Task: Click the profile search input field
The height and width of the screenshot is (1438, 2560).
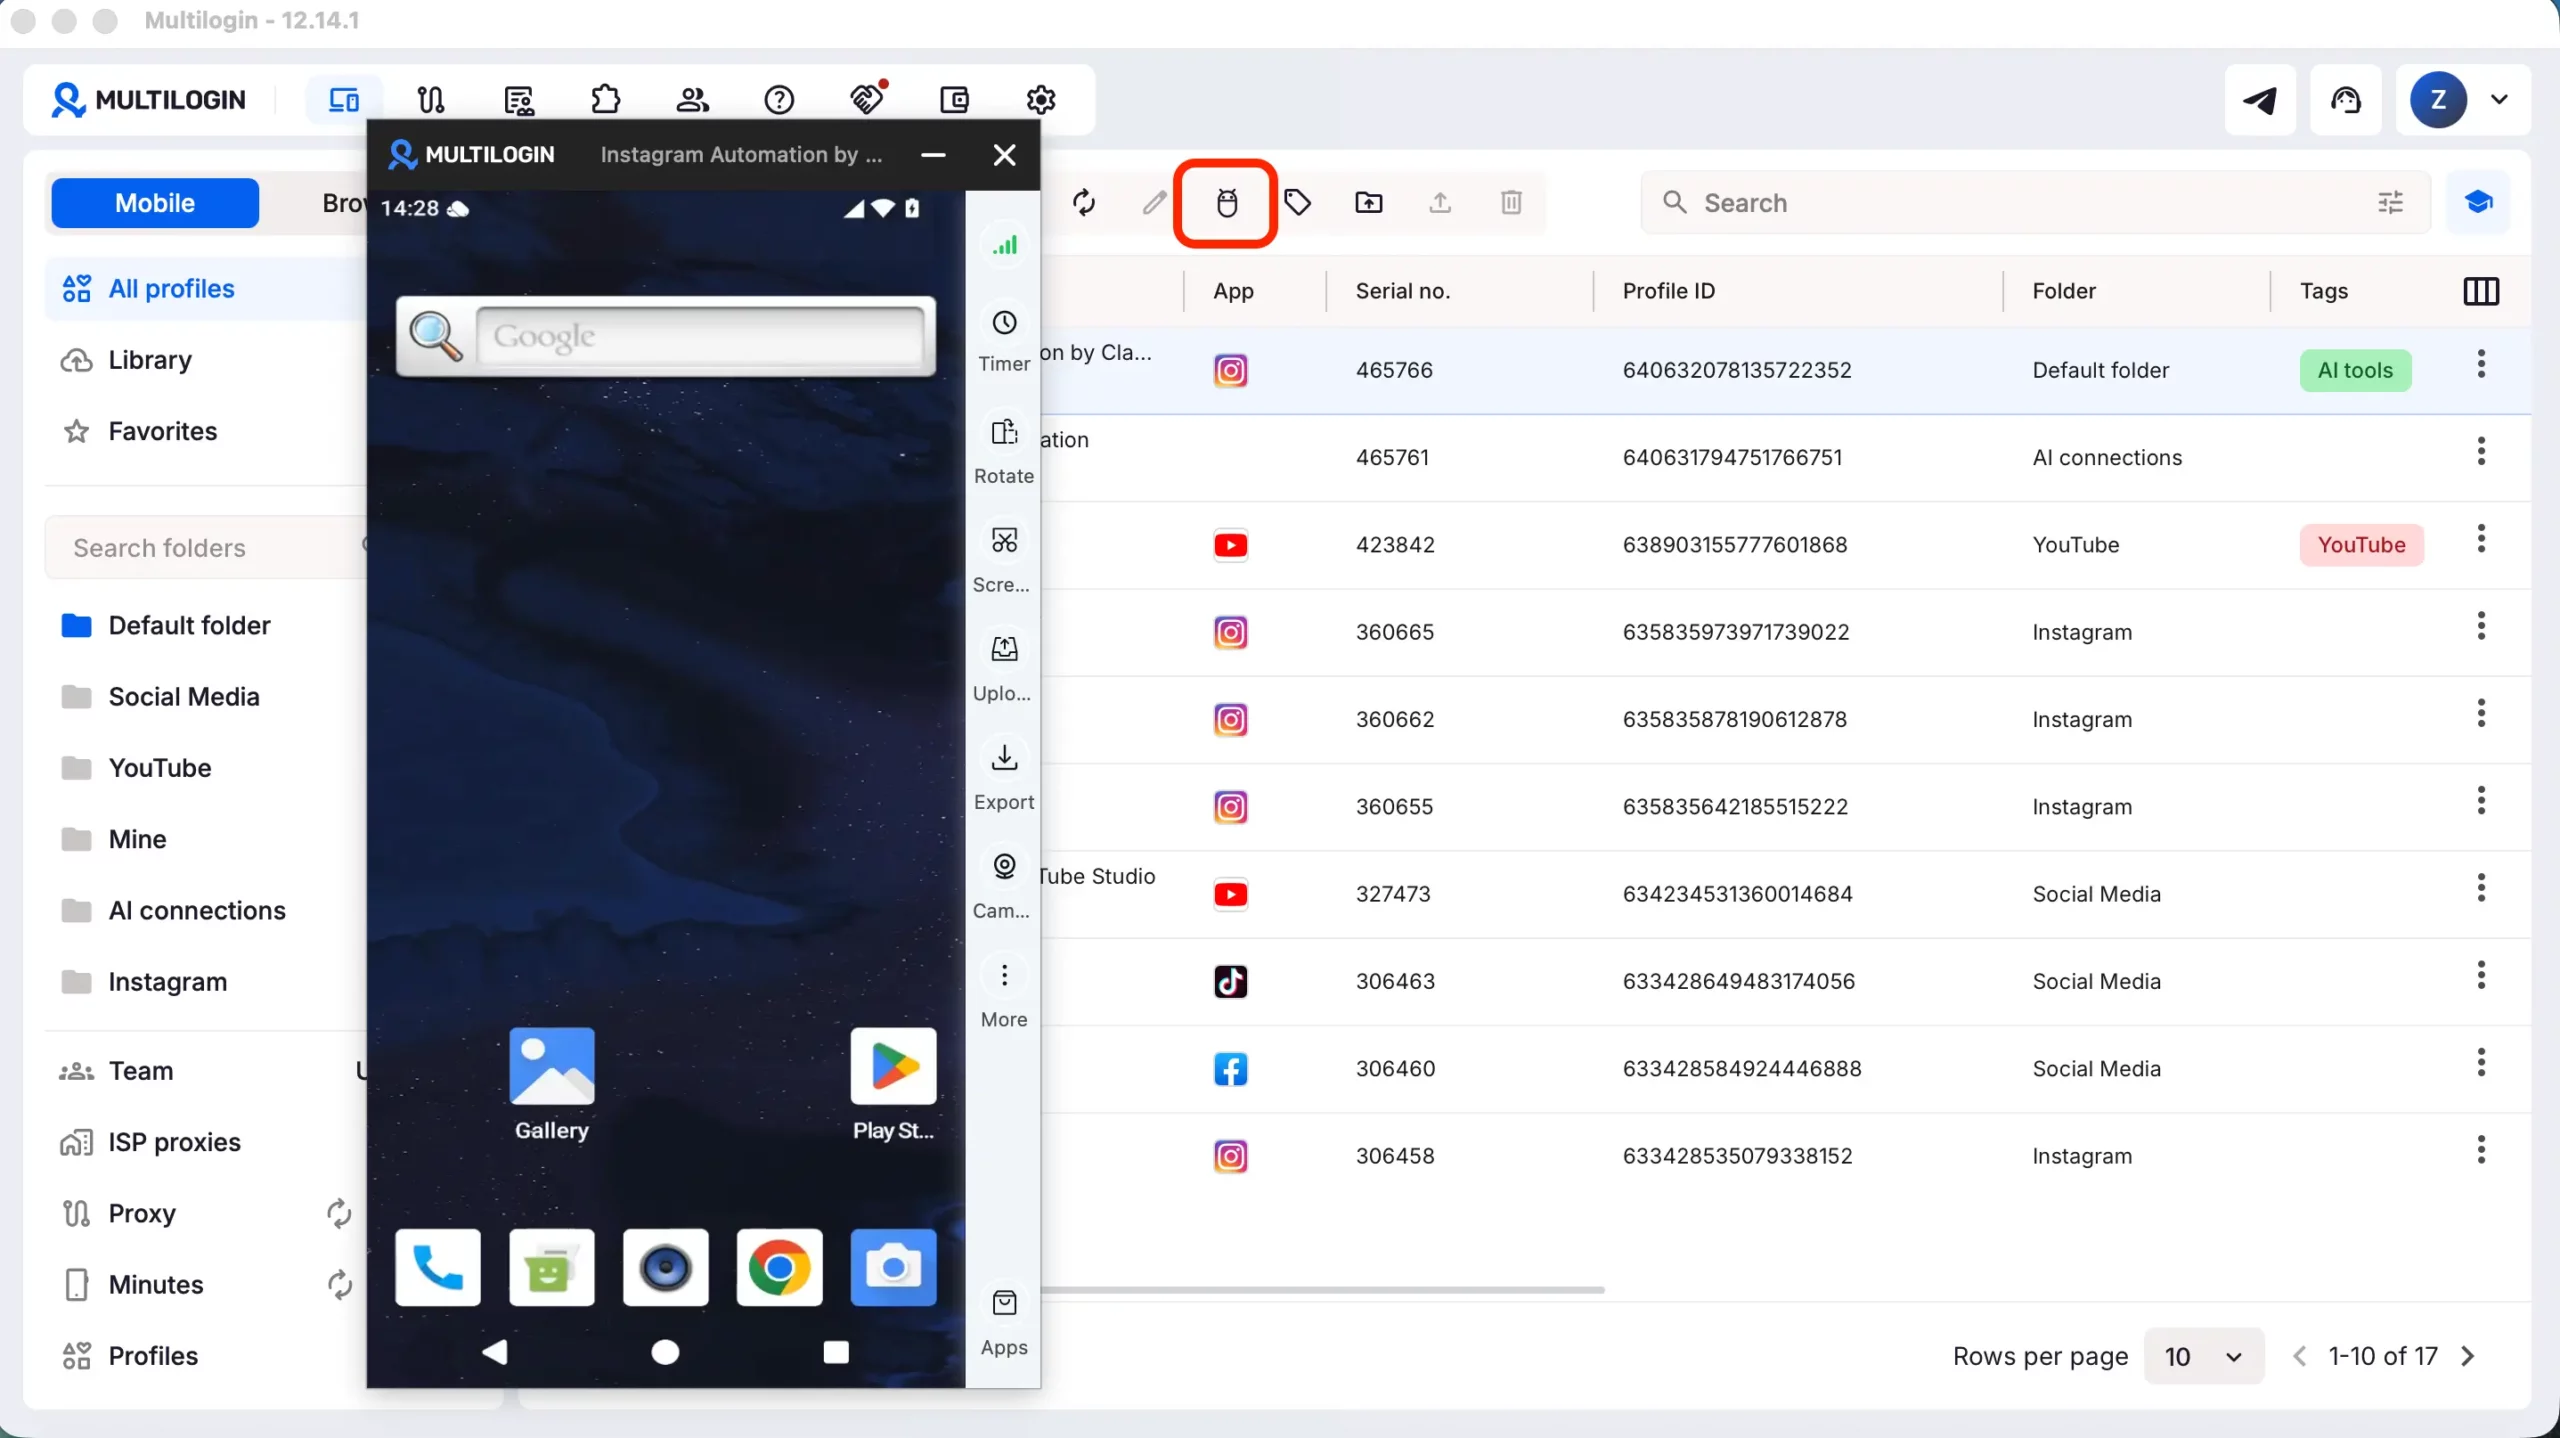Action: [x=2035, y=203]
